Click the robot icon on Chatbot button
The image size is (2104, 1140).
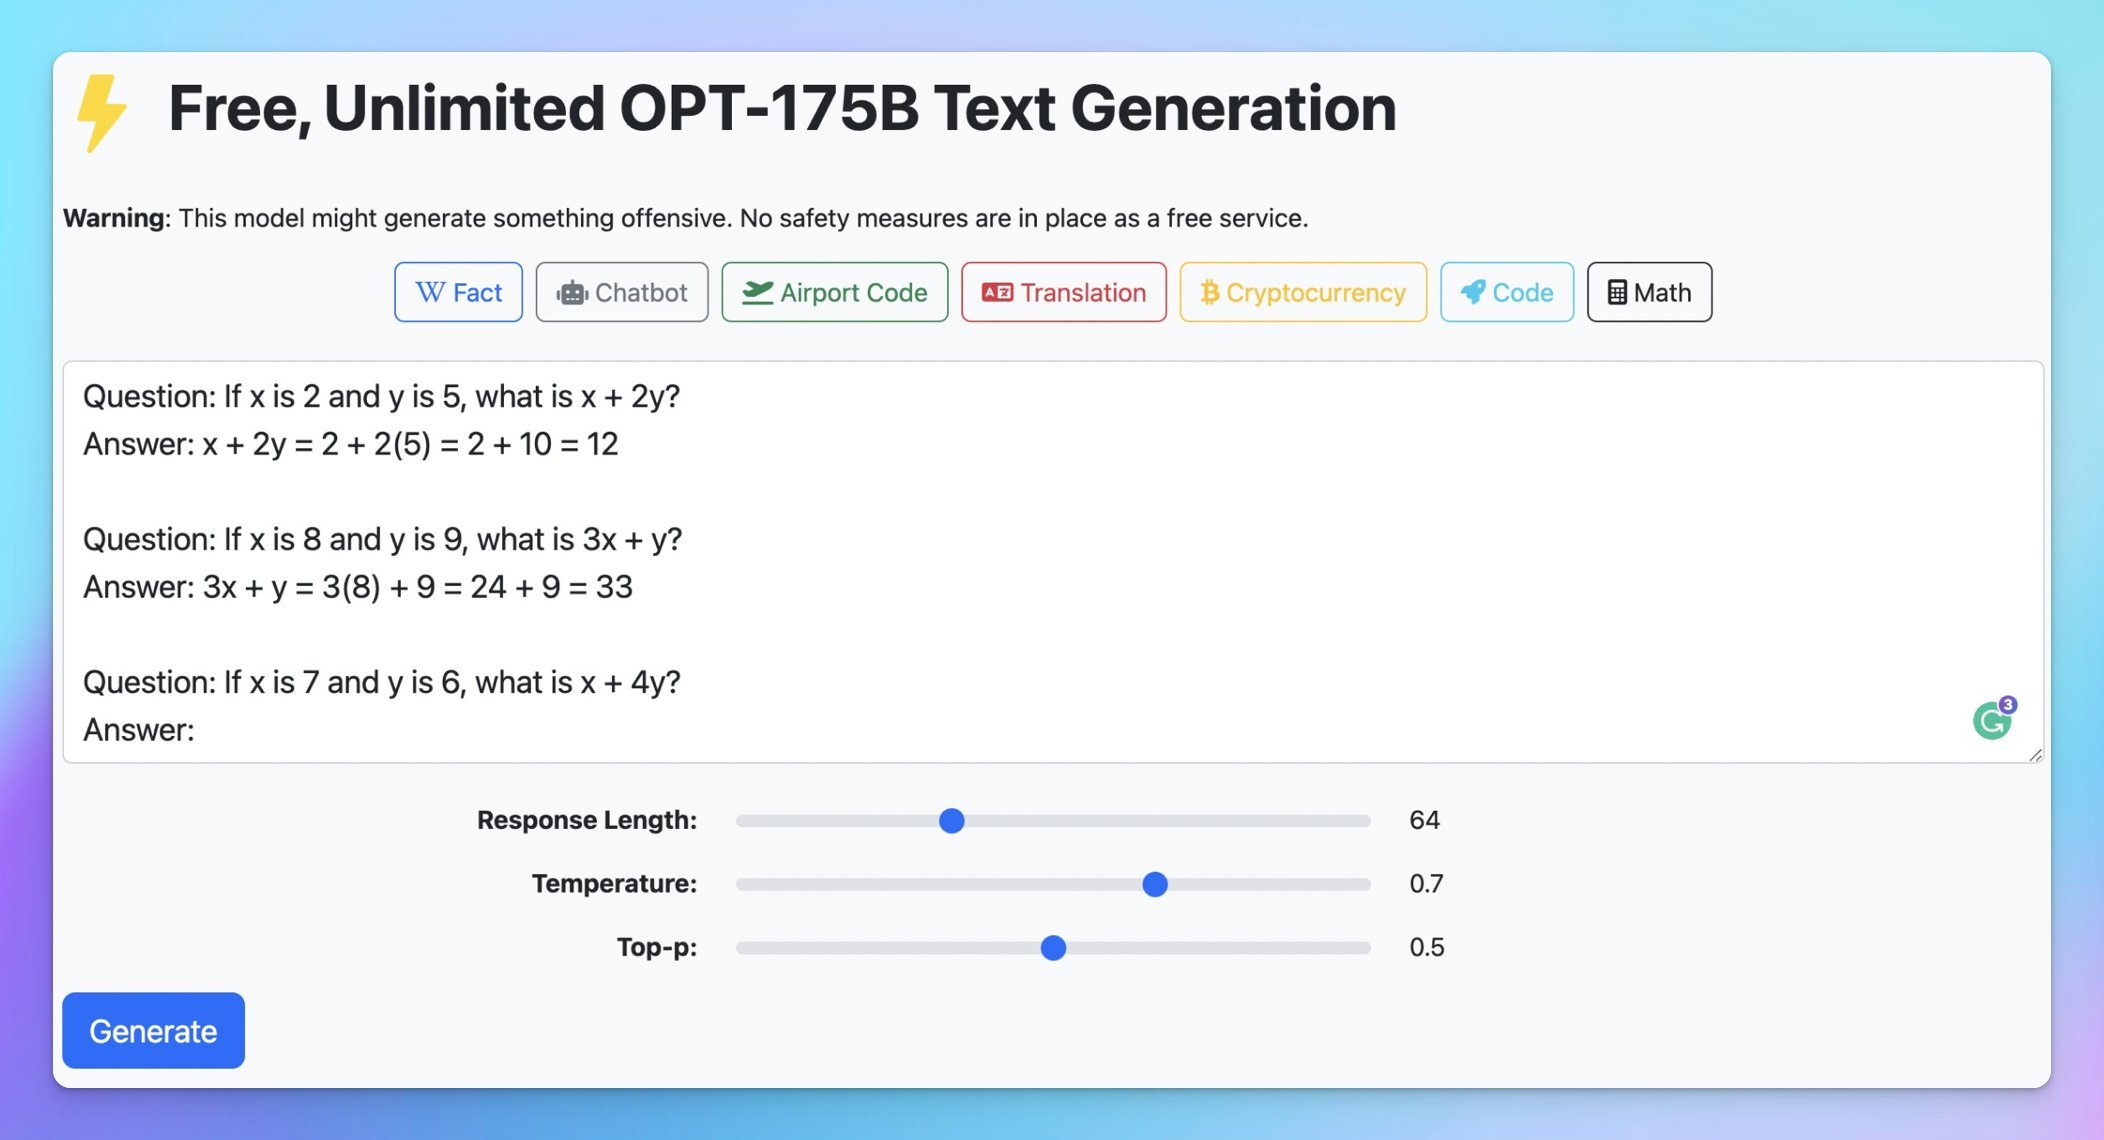(x=572, y=293)
